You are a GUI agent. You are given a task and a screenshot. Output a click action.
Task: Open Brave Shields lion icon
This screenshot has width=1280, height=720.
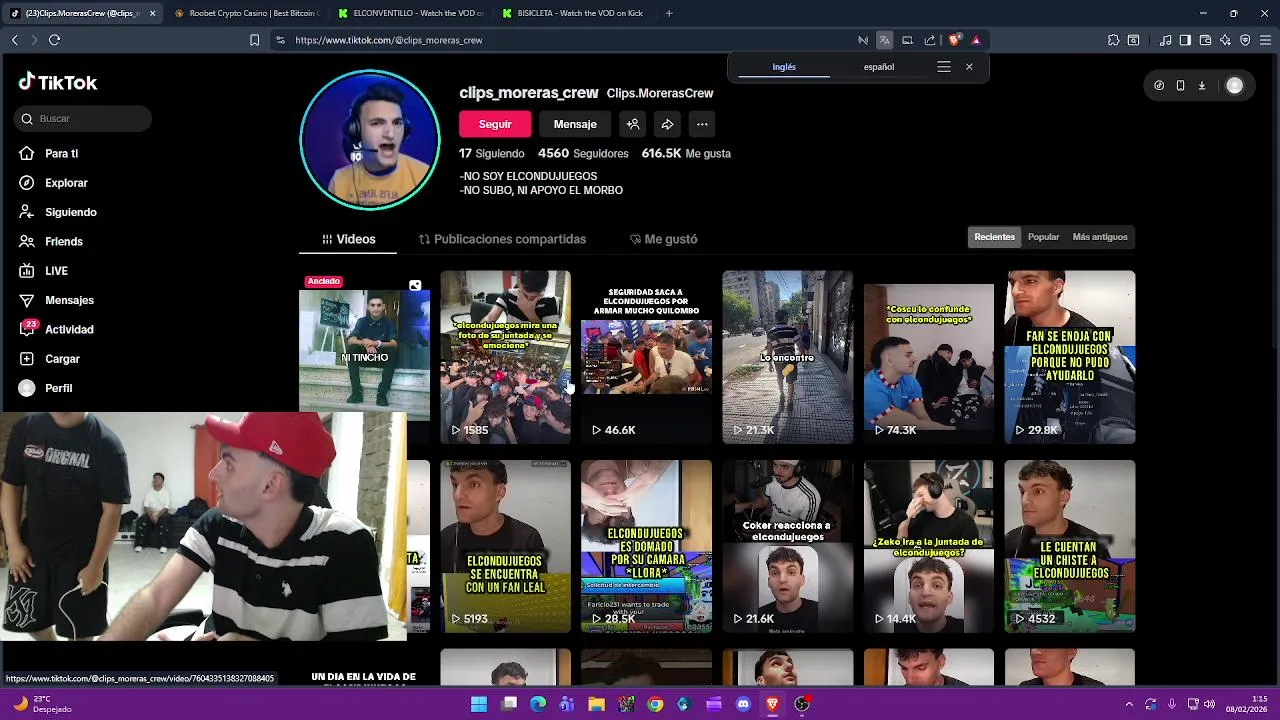(954, 40)
